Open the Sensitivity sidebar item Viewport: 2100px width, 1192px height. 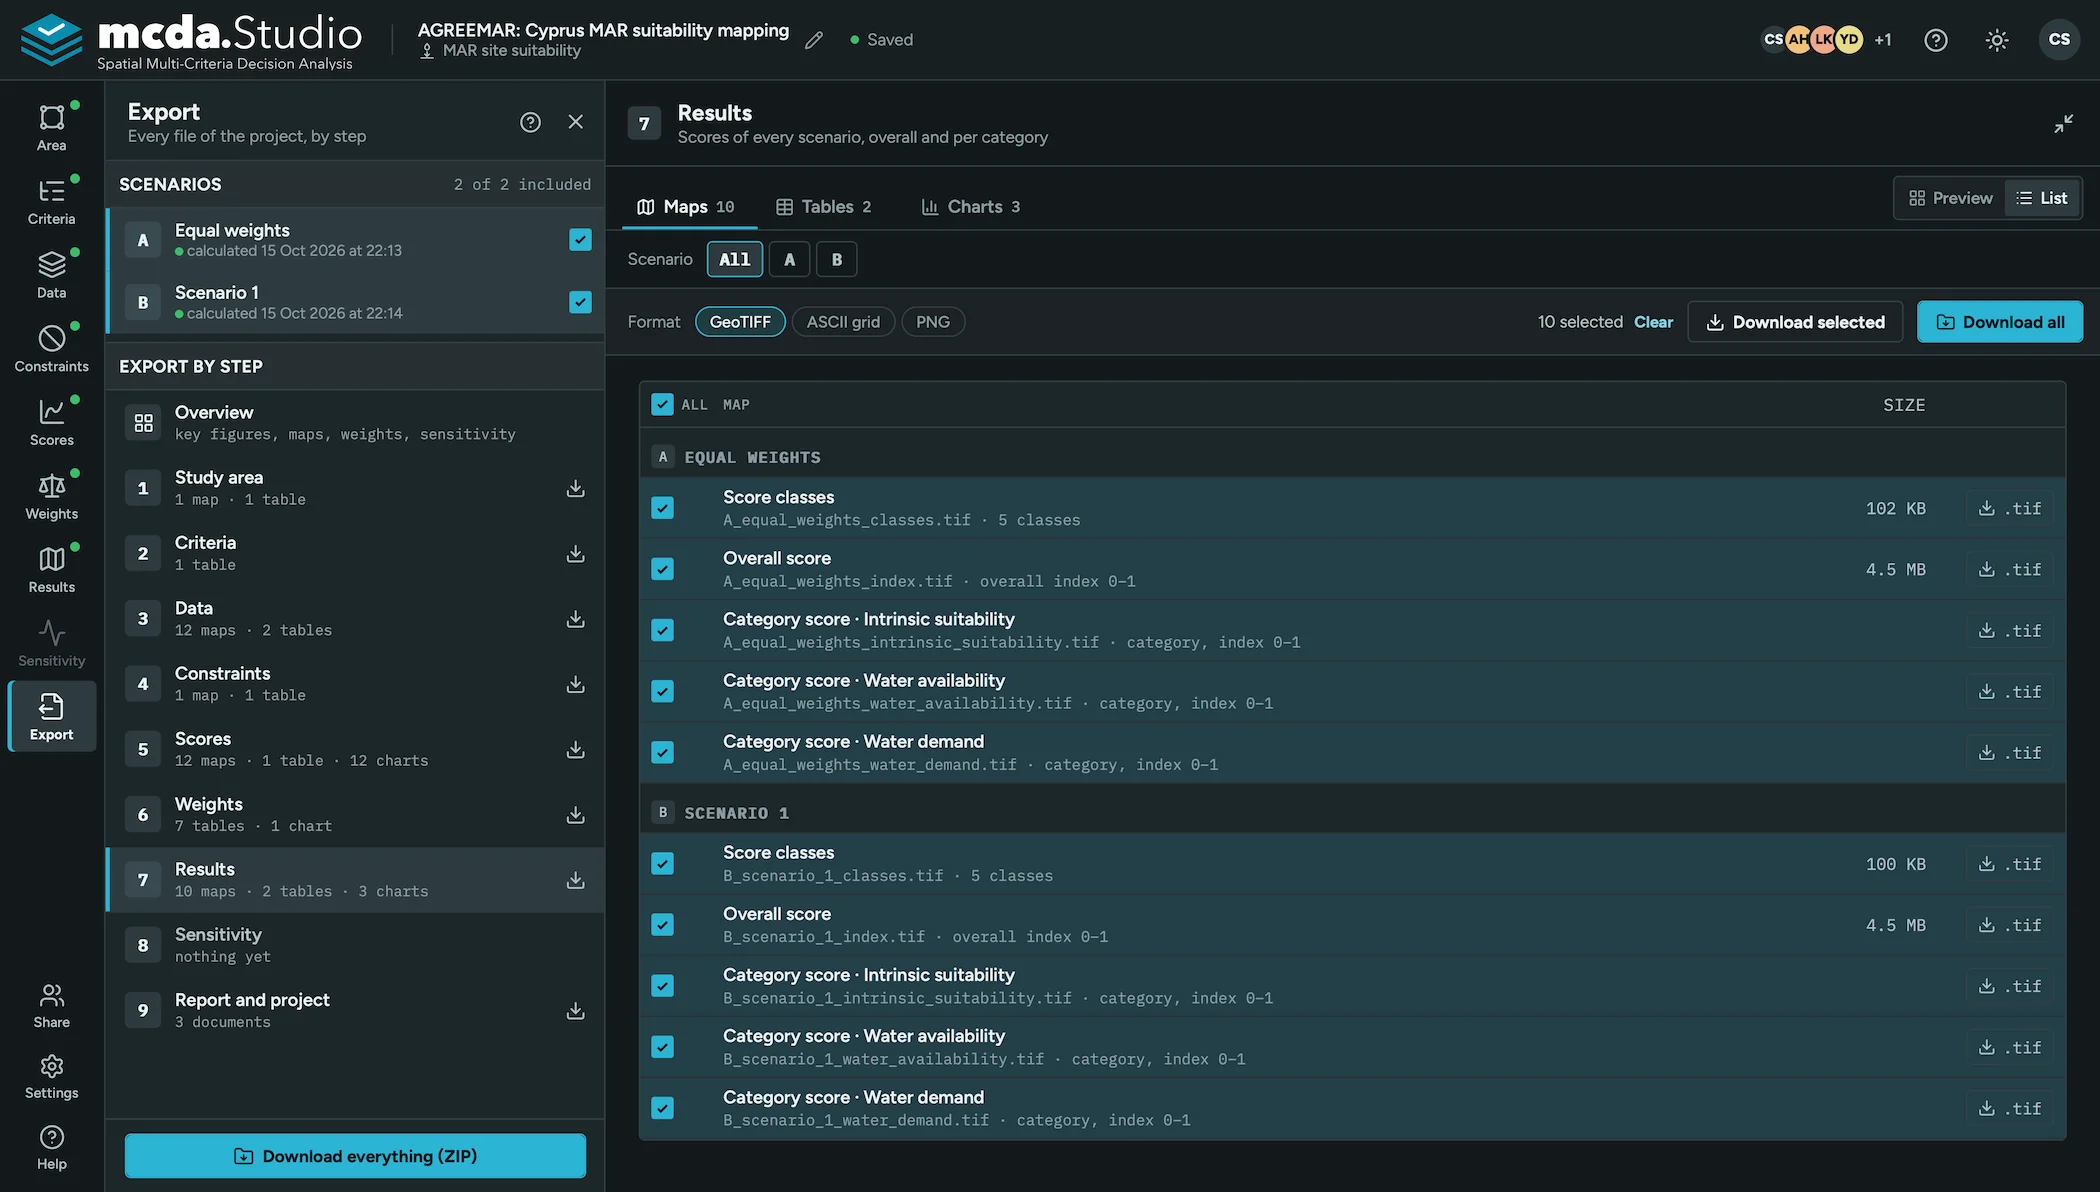click(x=51, y=644)
